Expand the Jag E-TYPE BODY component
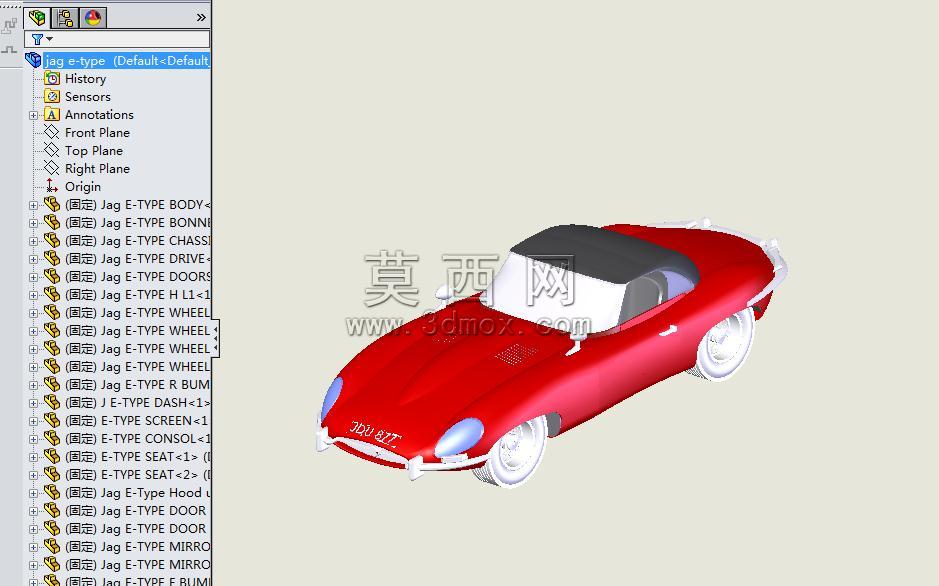Image resolution: width=939 pixels, height=586 pixels. (x=34, y=205)
